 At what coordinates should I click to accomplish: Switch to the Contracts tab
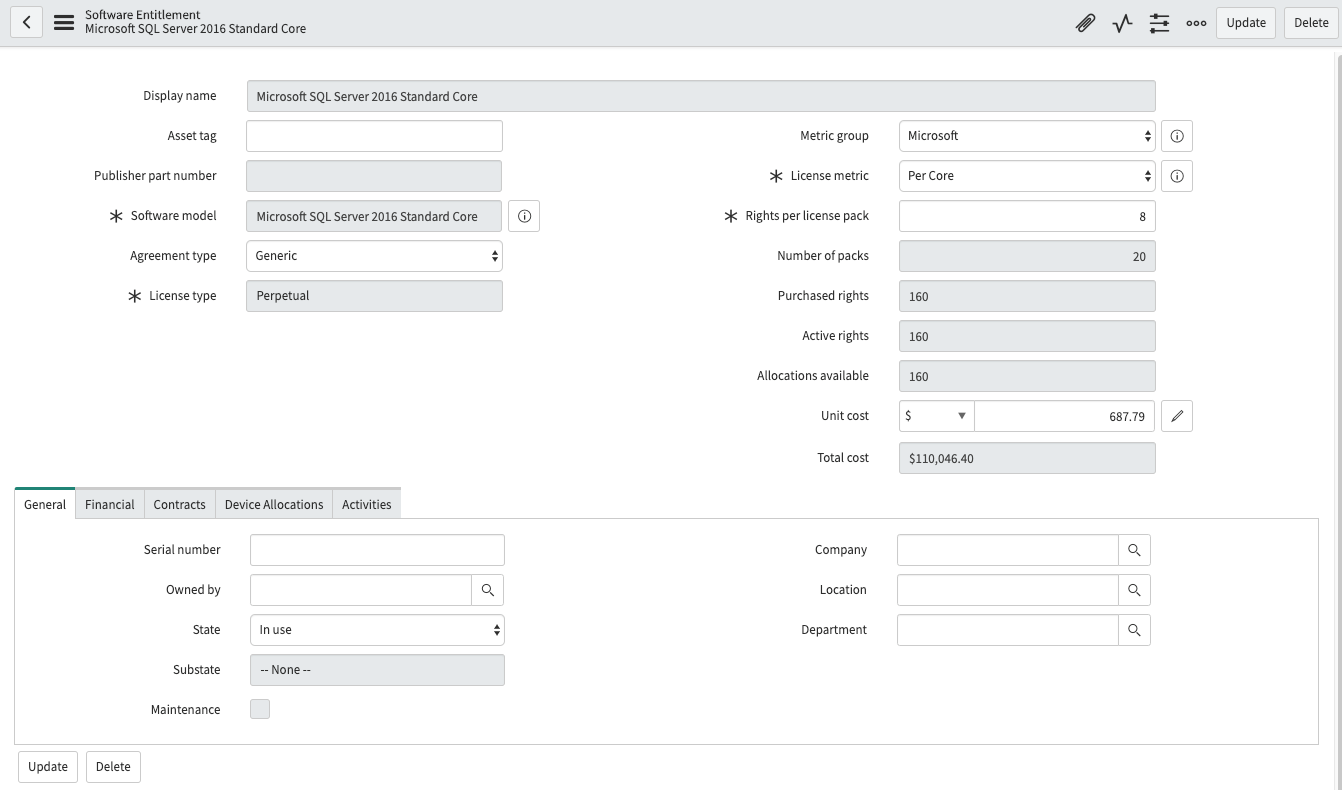point(180,504)
